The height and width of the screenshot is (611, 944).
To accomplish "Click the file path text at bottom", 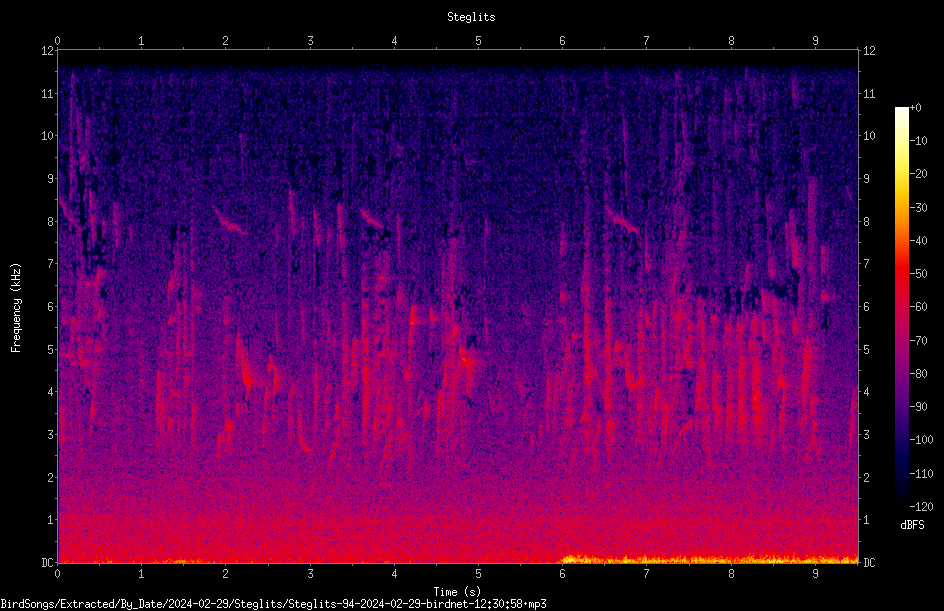I will 273,604.
